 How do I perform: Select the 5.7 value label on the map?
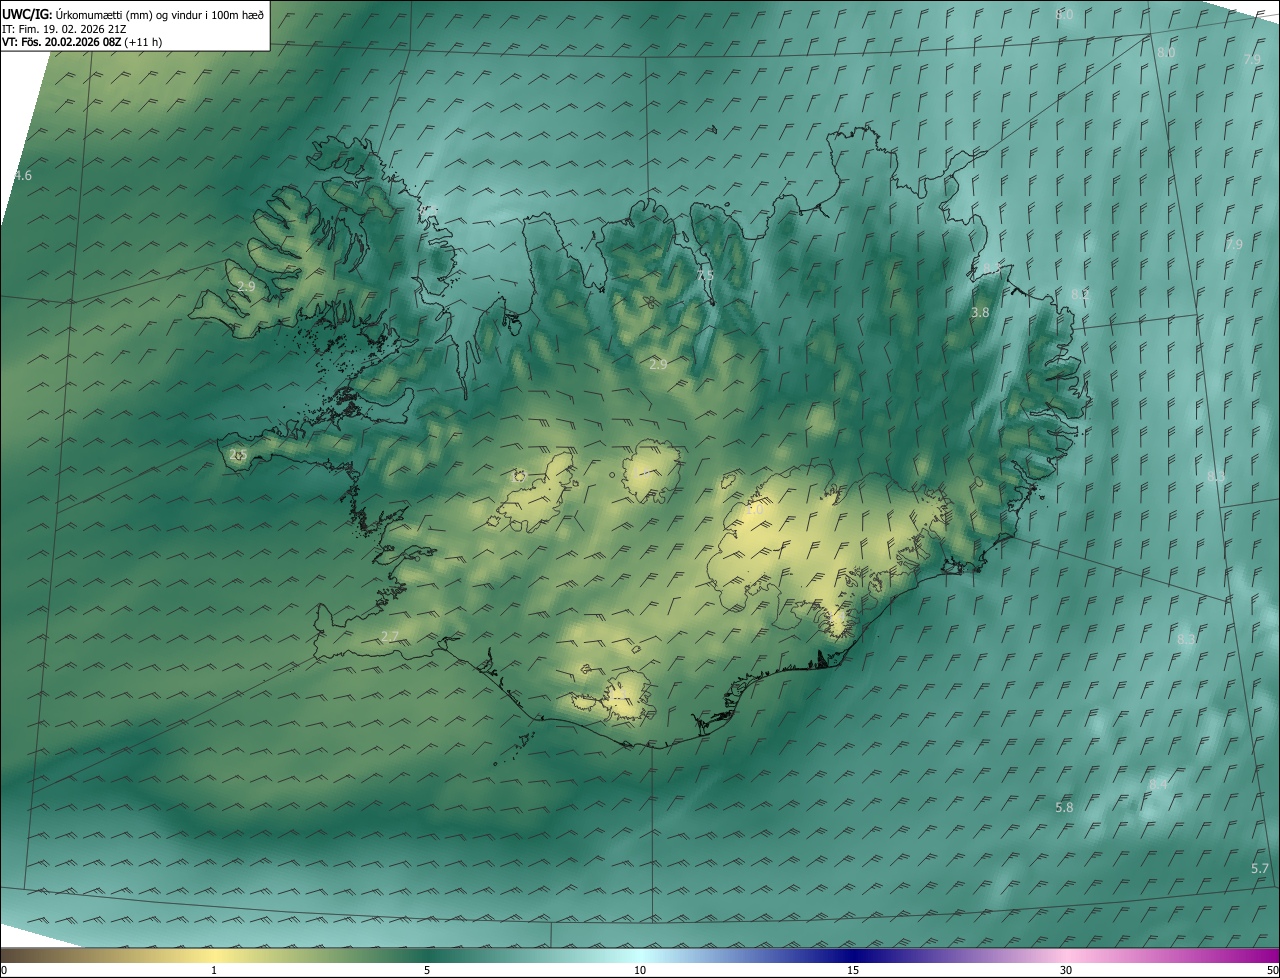(1260, 869)
